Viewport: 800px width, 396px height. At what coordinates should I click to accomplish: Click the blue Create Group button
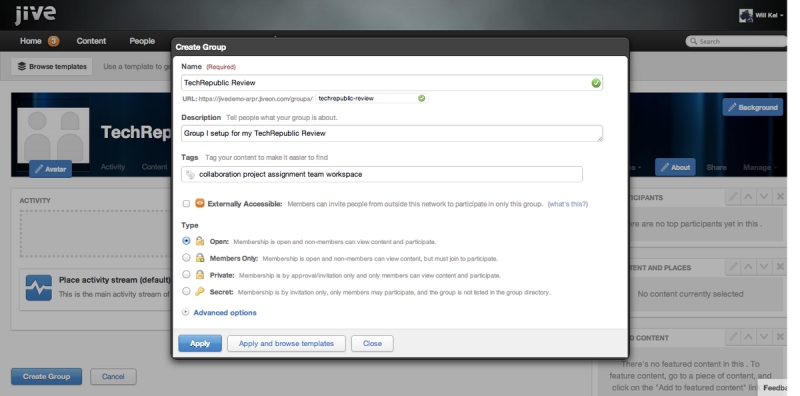(x=46, y=377)
